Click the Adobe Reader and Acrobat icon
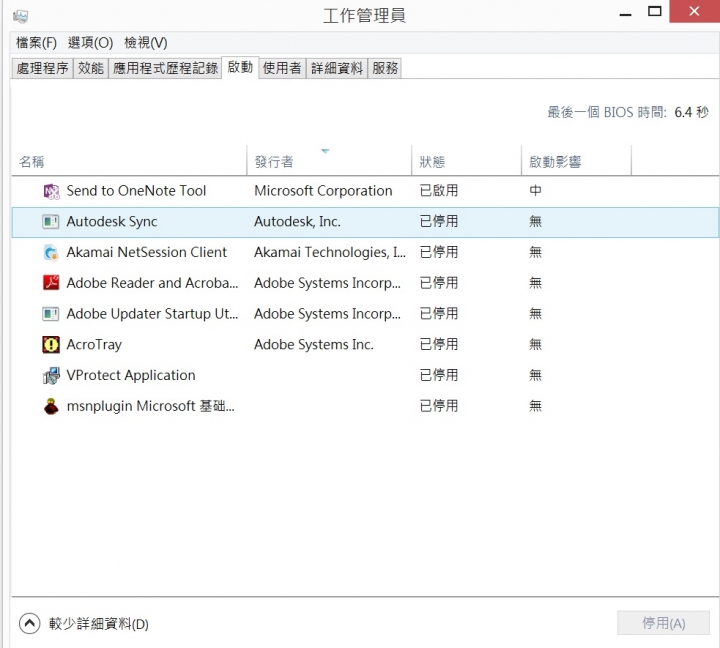This screenshot has height=648, width=720. pos(51,283)
